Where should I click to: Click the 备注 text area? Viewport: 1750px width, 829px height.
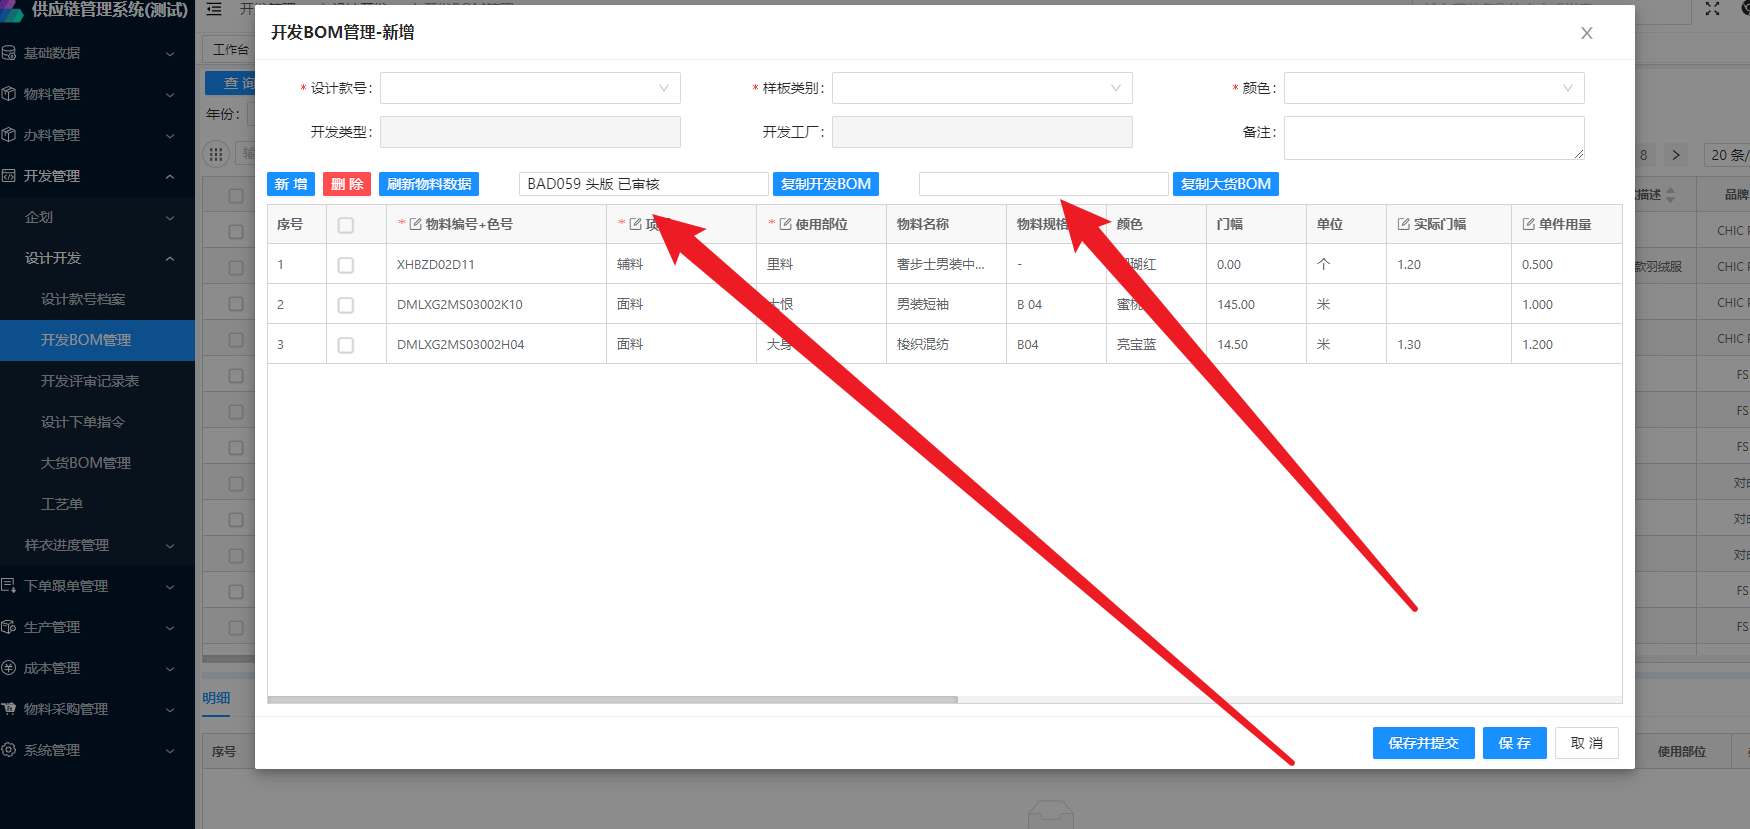pos(1433,137)
